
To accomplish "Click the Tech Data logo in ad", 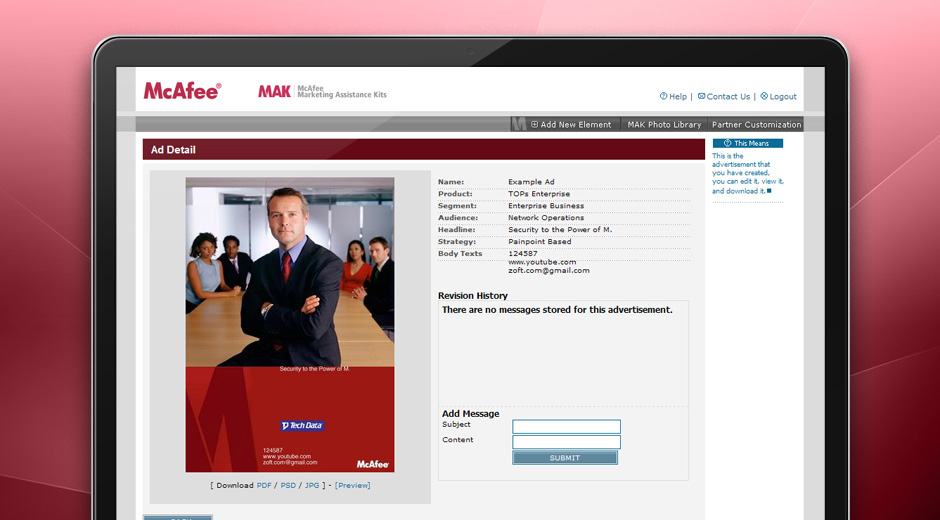I will (x=302, y=426).
